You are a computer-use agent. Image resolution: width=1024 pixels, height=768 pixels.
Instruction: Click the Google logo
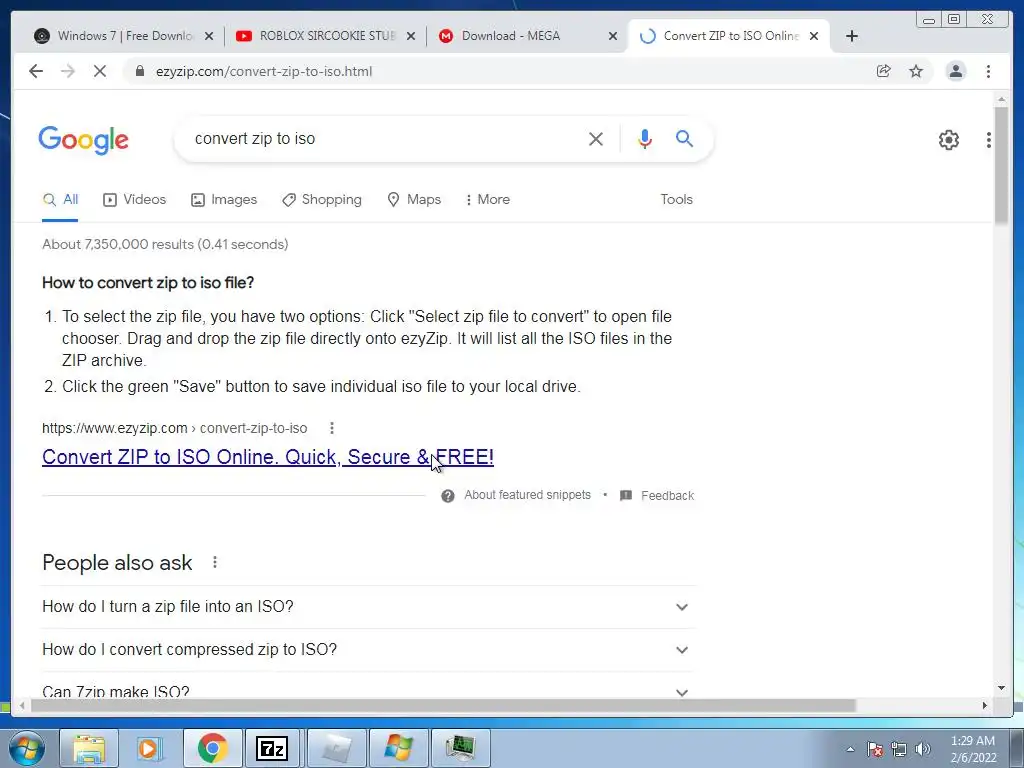click(84, 140)
